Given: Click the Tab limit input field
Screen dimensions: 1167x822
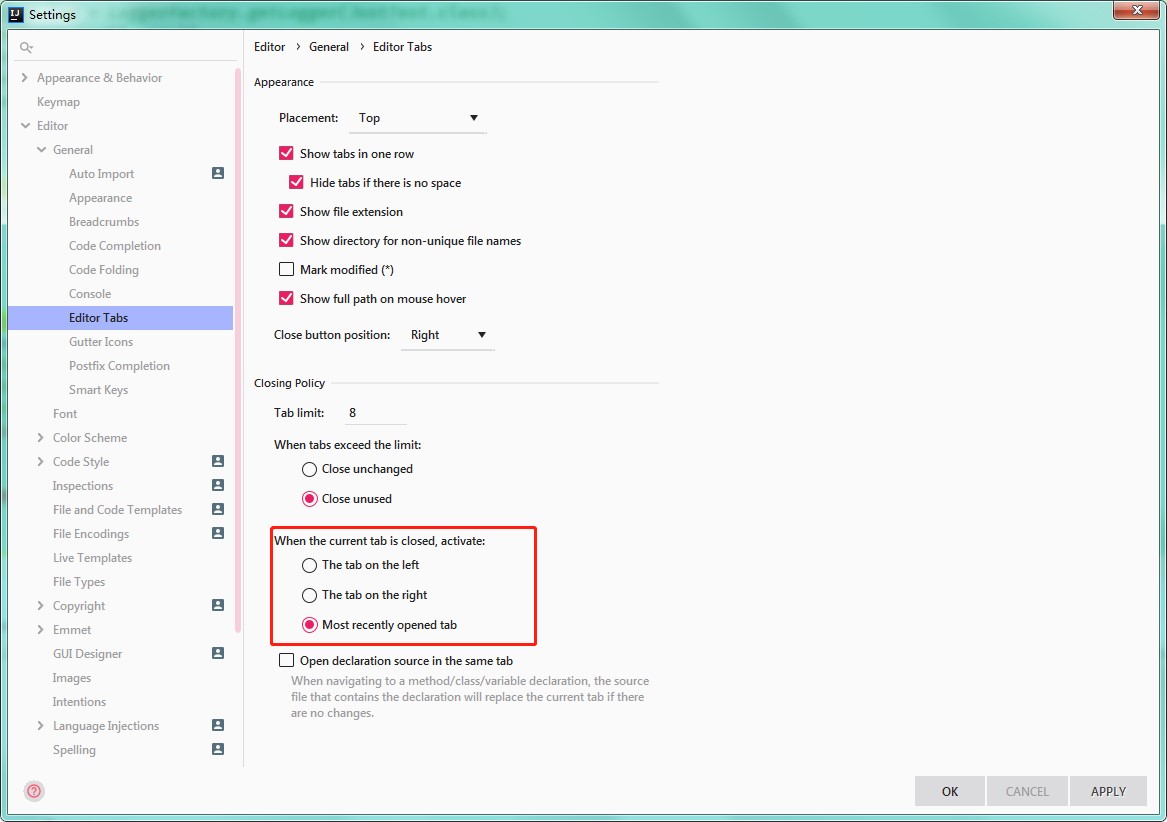Looking at the screenshot, I should [x=374, y=412].
